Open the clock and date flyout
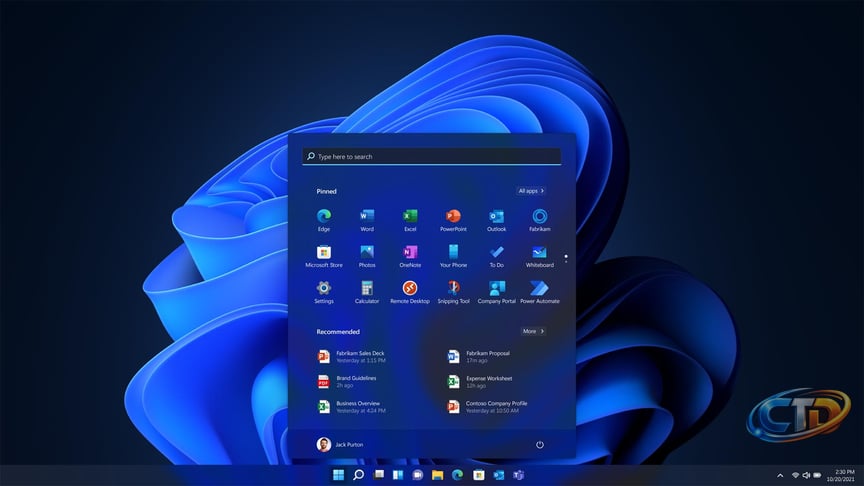Viewport: 864px width, 486px height. tap(840, 476)
